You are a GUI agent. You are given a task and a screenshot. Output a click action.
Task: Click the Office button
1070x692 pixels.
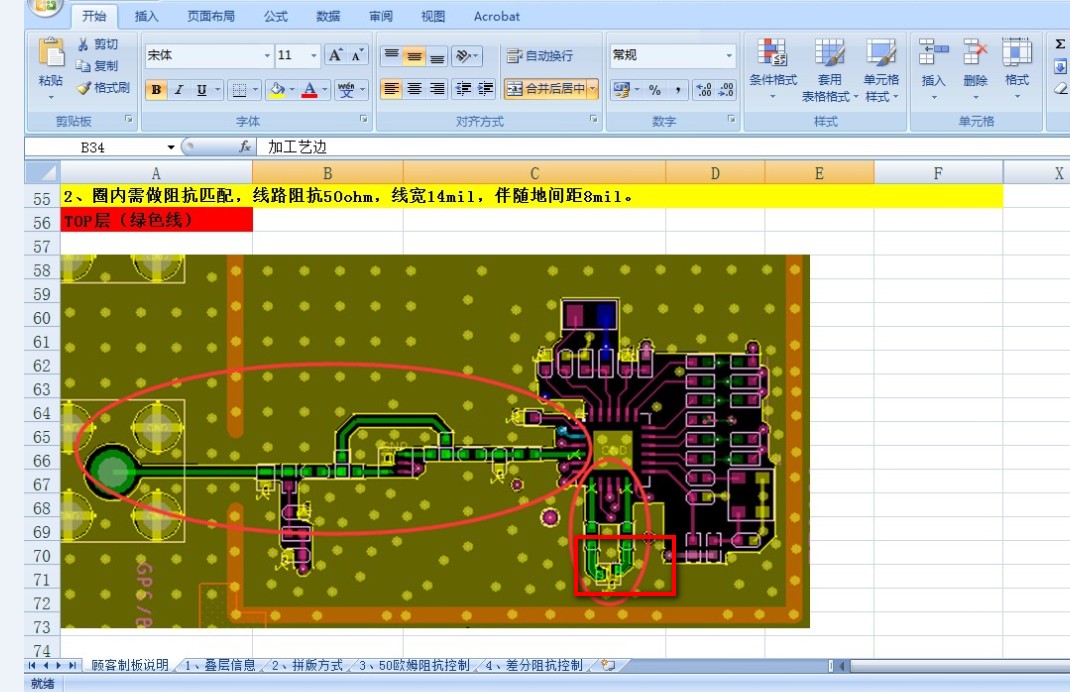click(45, 5)
